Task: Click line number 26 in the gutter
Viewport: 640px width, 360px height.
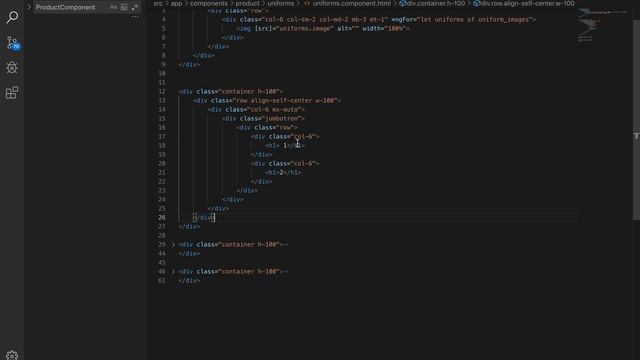Action: click(162, 218)
